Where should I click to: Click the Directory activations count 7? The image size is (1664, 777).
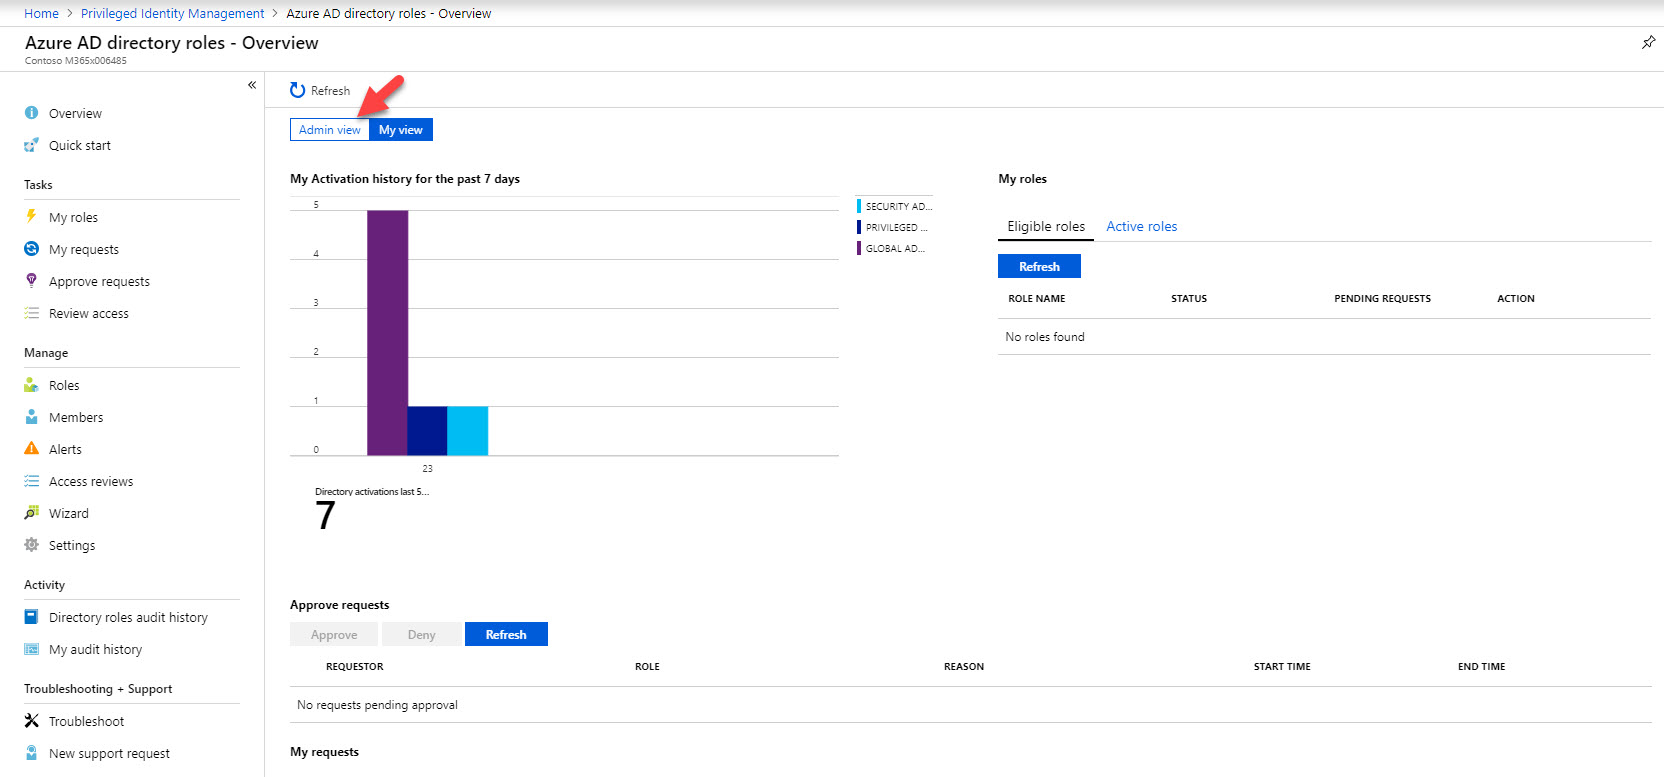[x=325, y=516]
